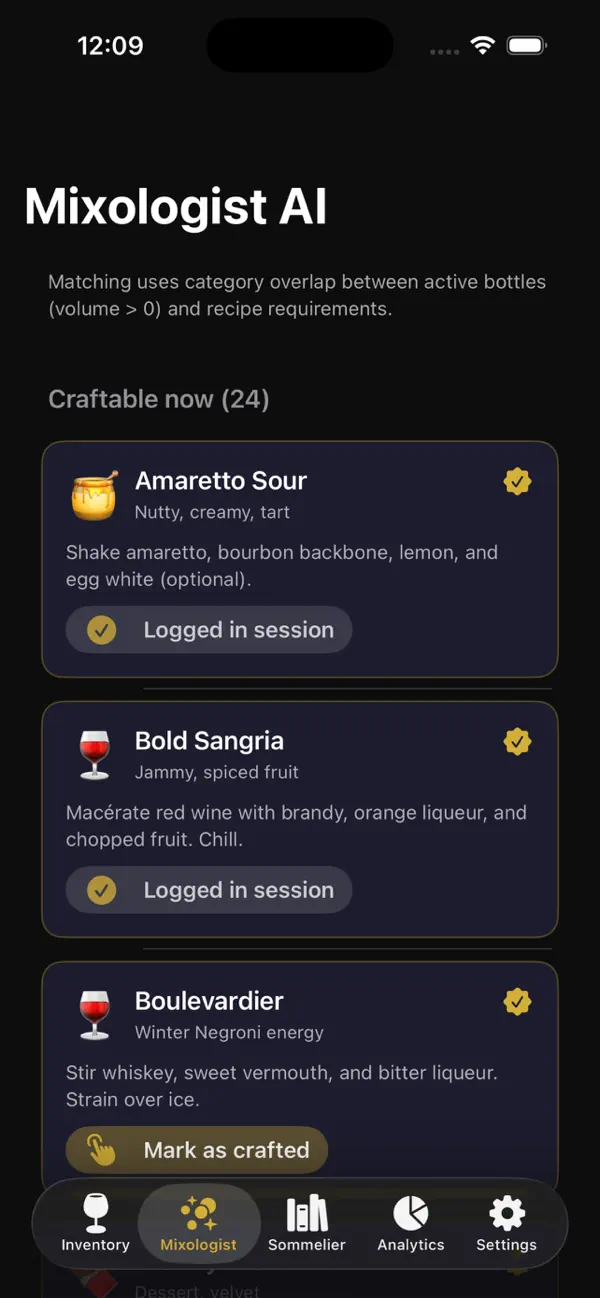Screen dimensions: 600x1298
Task: Tap the Bold Sangria wine glass icon
Action: point(94,755)
